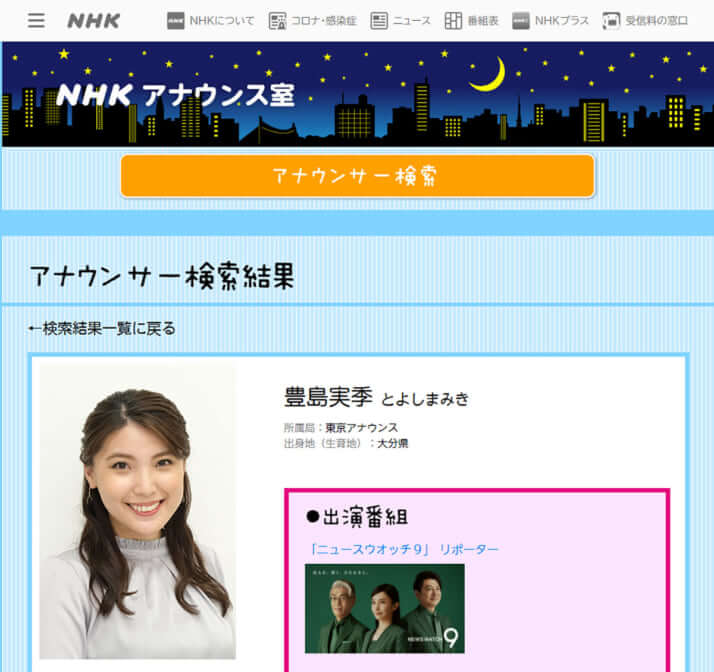Click the name 豊島実季
This screenshot has width=714, height=672.
328,397
